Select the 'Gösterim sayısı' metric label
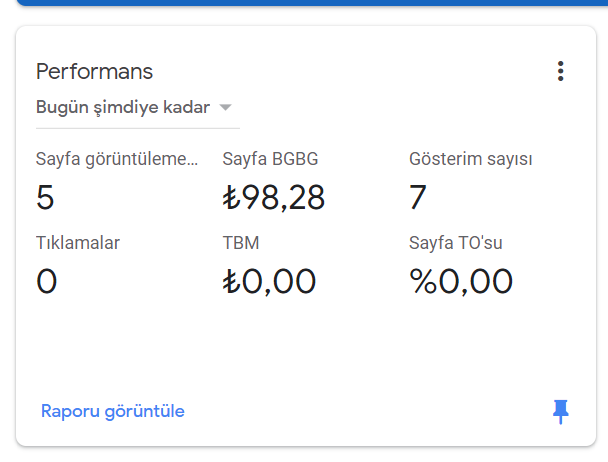This screenshot has height=462, width=608. pos(471,159)
